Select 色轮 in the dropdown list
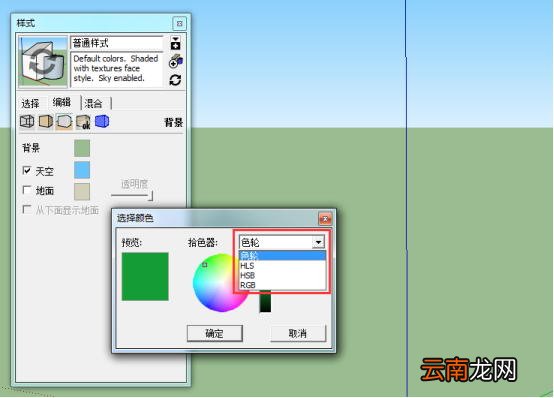 point(282,255)
